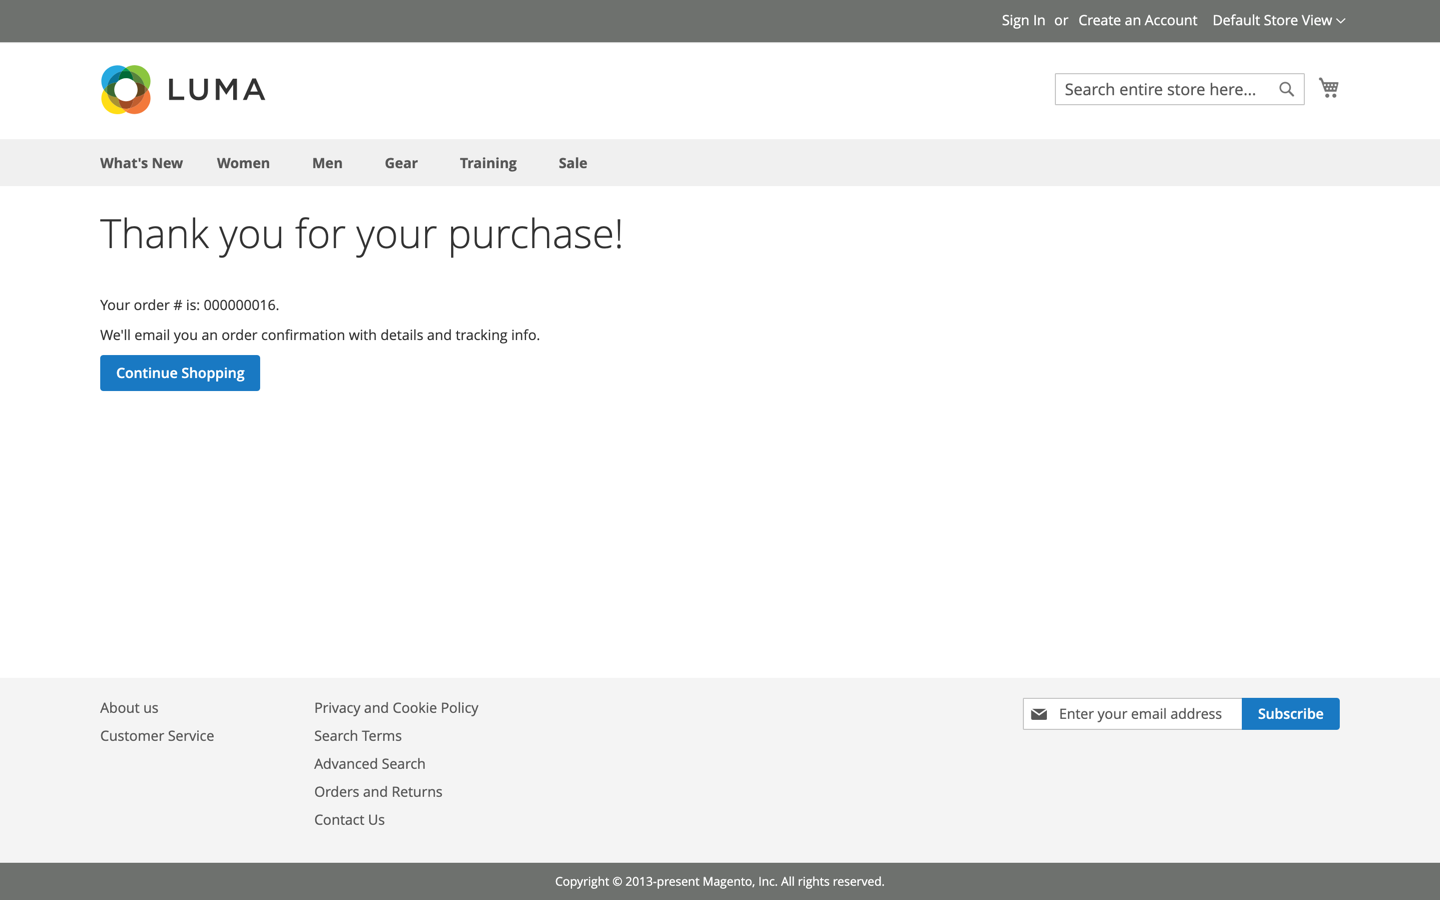
Task: Open Privacy and Cookie Policy link
Action: click(396, 708)
